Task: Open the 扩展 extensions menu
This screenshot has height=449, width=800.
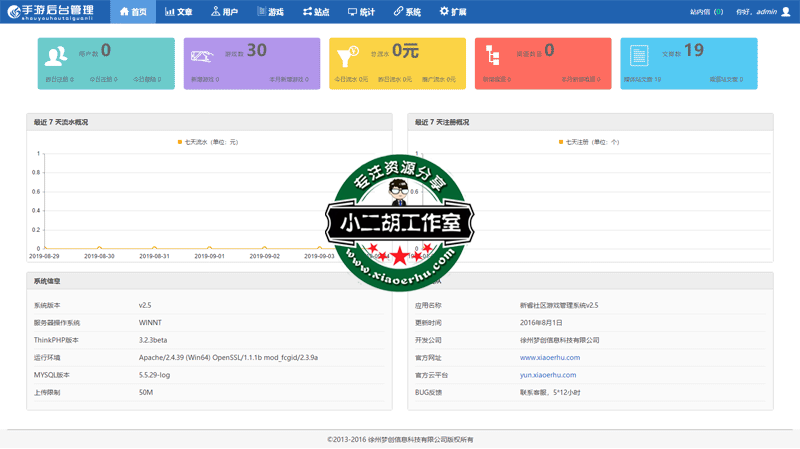Action: tap(453, 12)
